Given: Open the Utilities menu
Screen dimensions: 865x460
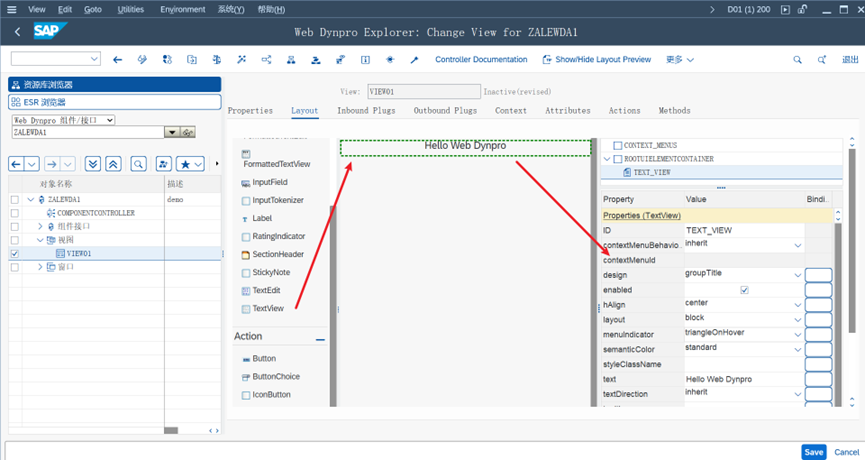Looking at the screenshot, I should click(130, 9).
